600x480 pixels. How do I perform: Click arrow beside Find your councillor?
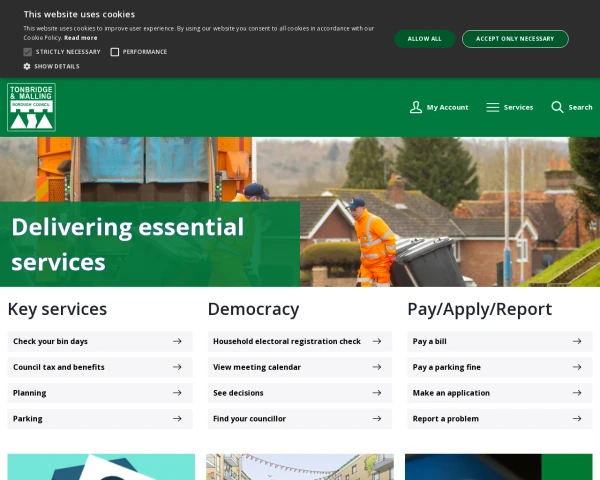(377, 419)
